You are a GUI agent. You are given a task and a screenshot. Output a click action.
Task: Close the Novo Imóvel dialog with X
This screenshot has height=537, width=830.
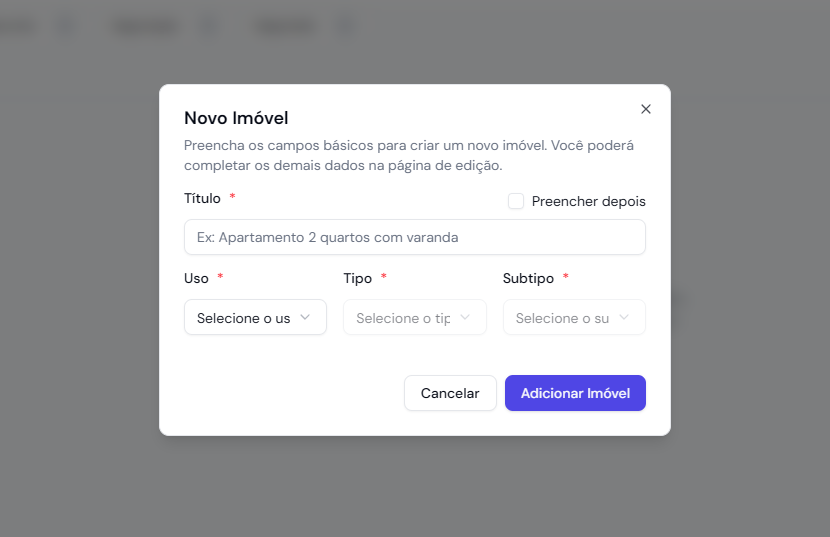tap(645, 109)
